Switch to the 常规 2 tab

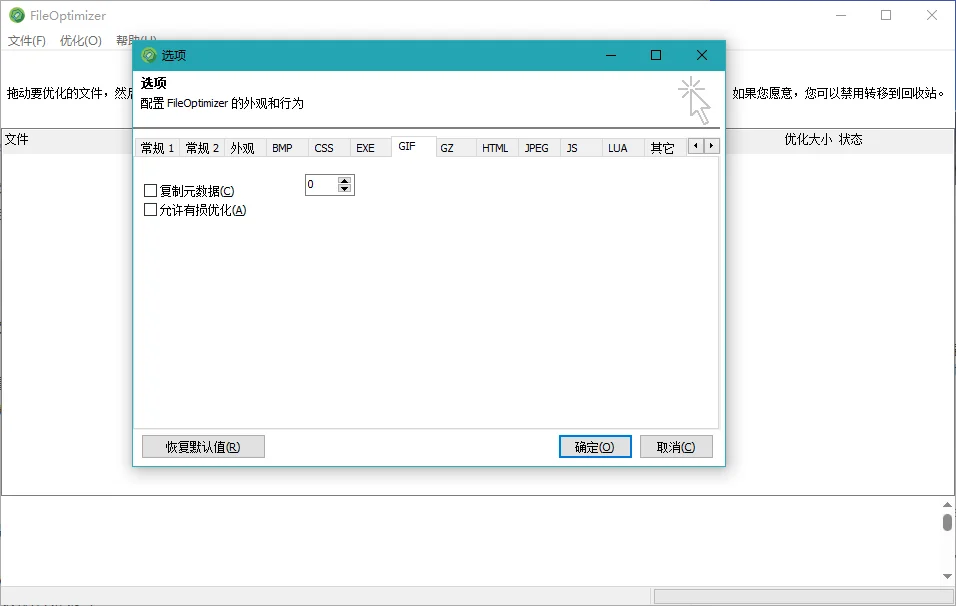[x=202, y=148]
